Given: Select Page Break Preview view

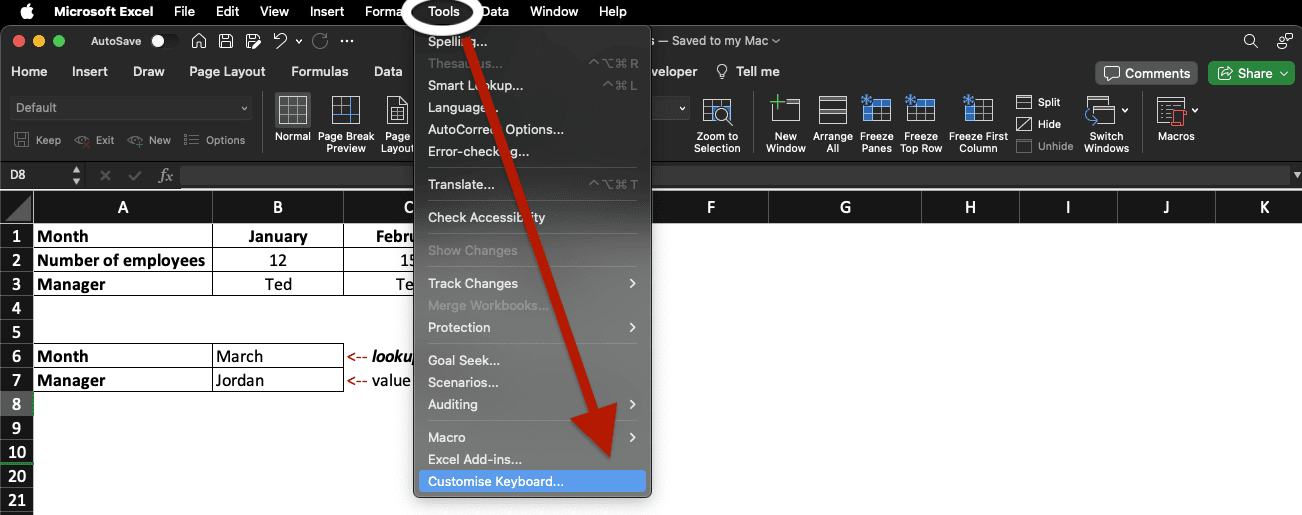Looking at the screenshot, I should 346,124.
